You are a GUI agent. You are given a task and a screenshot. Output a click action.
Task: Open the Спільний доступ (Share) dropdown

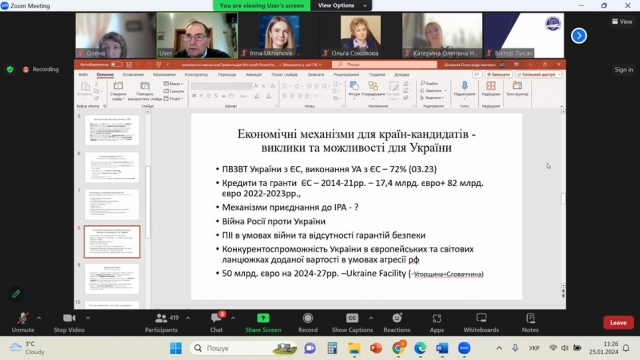(x=538, y=75)
